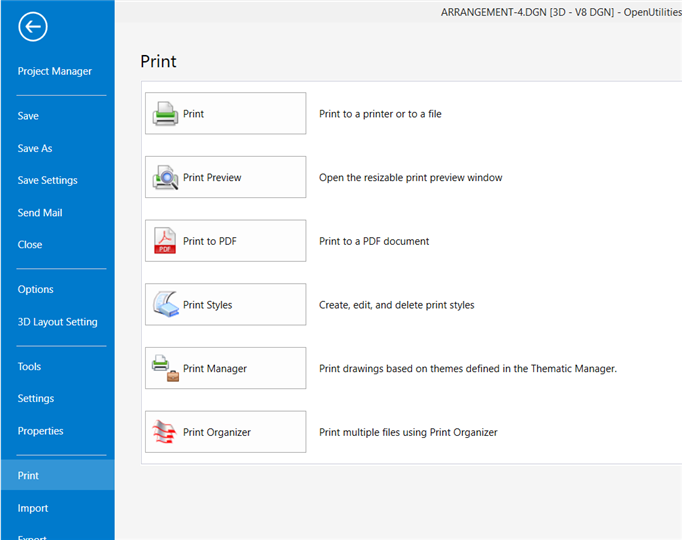Open Properties from the sidebar

40,431
